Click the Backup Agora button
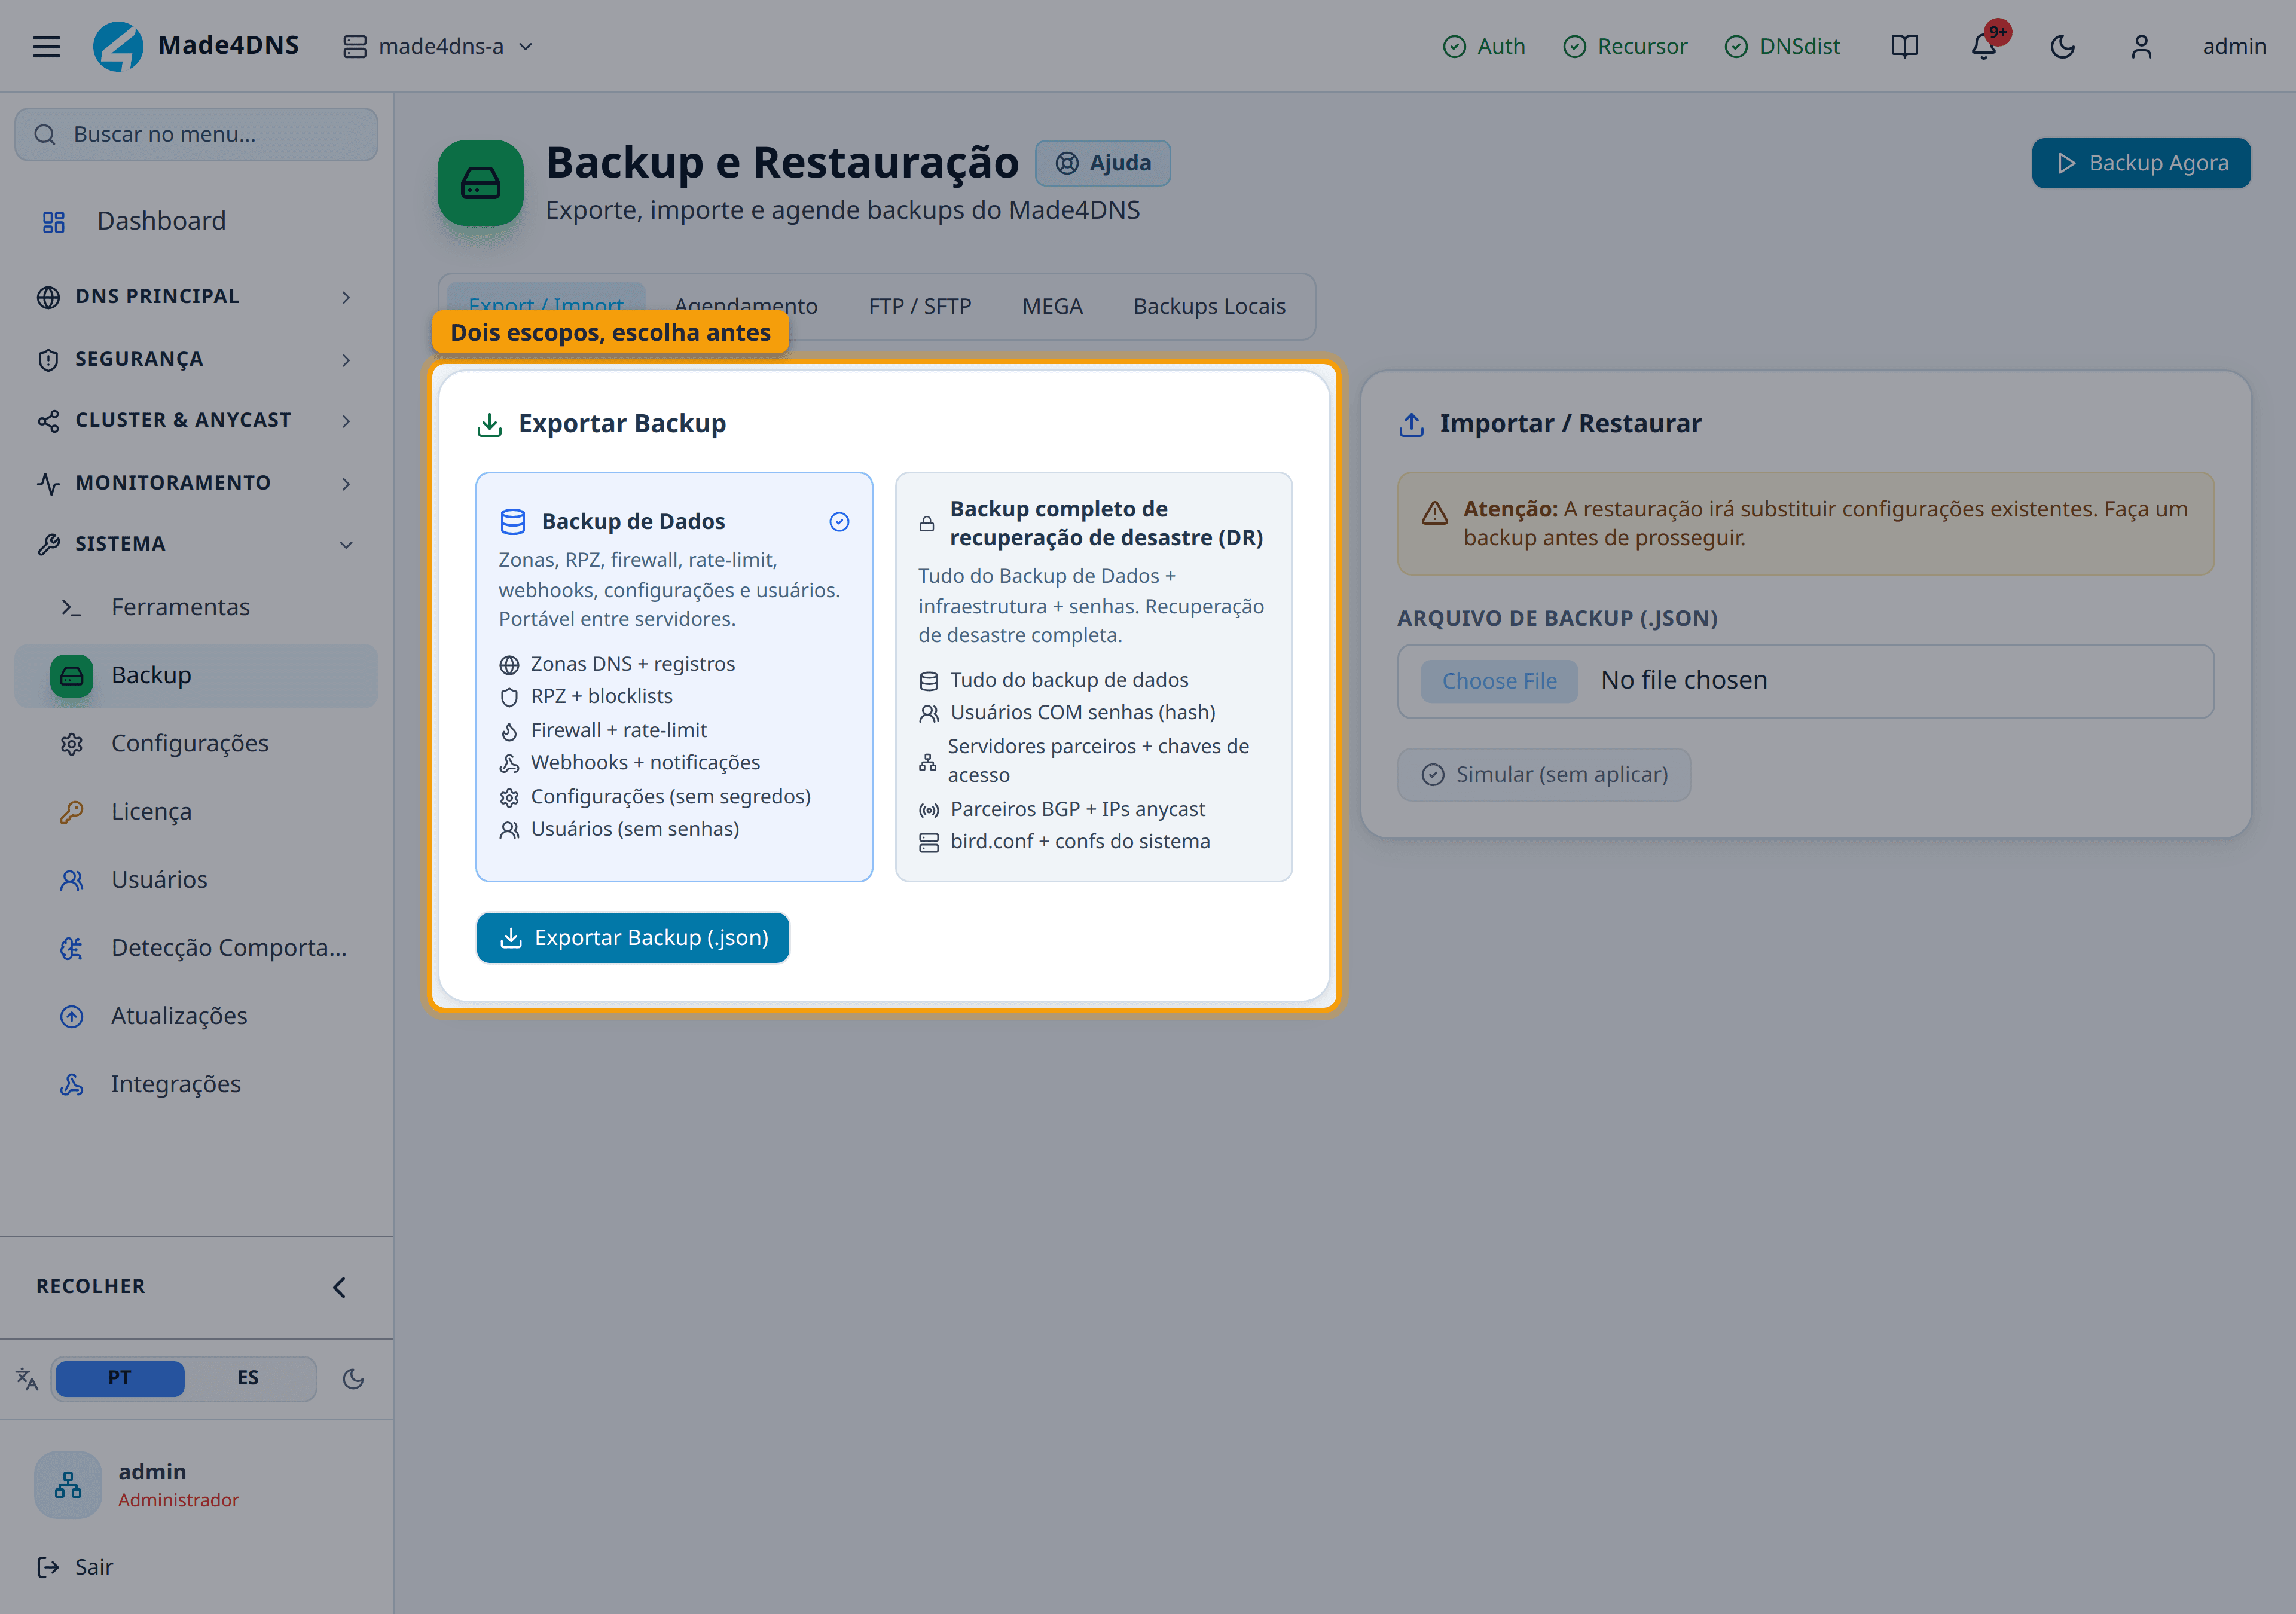 (x=2141, y=163)
